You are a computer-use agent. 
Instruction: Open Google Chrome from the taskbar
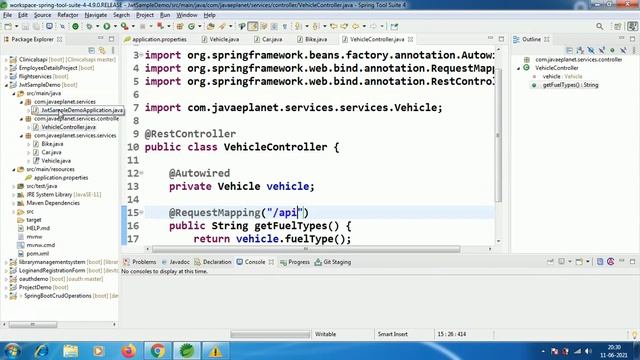(x=158, y=351)
